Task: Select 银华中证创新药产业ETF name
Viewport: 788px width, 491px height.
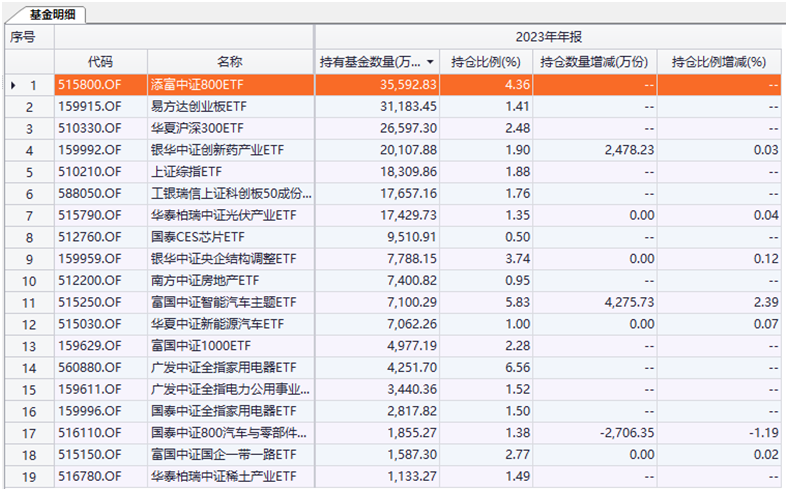Action: point(217,150)
